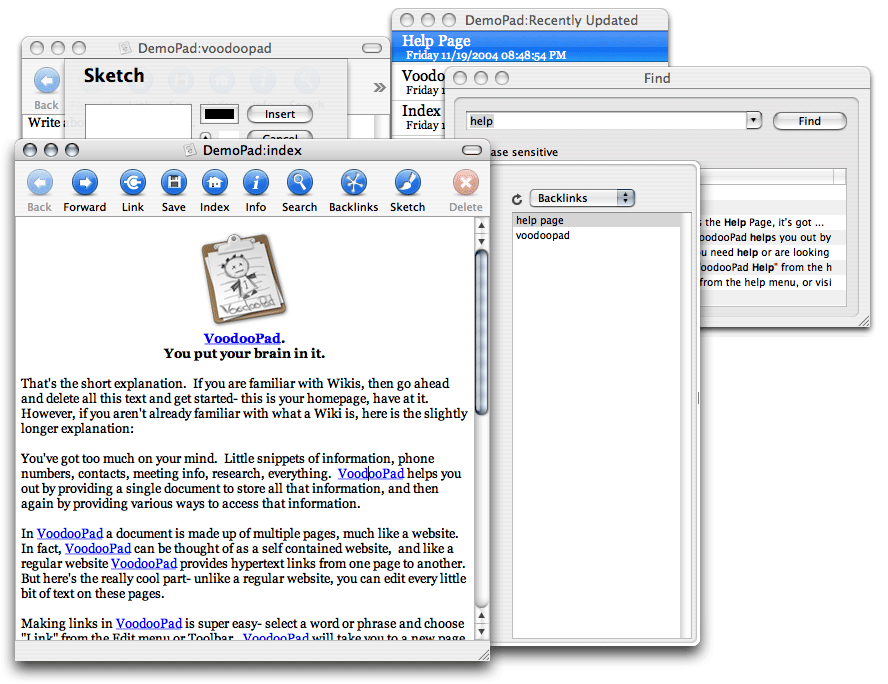The width and height of the screenshot is (888, 684).
Task: Refresh the backlinks list with the circular arrow
Action: pyautogui.click(x=517, y=199)
